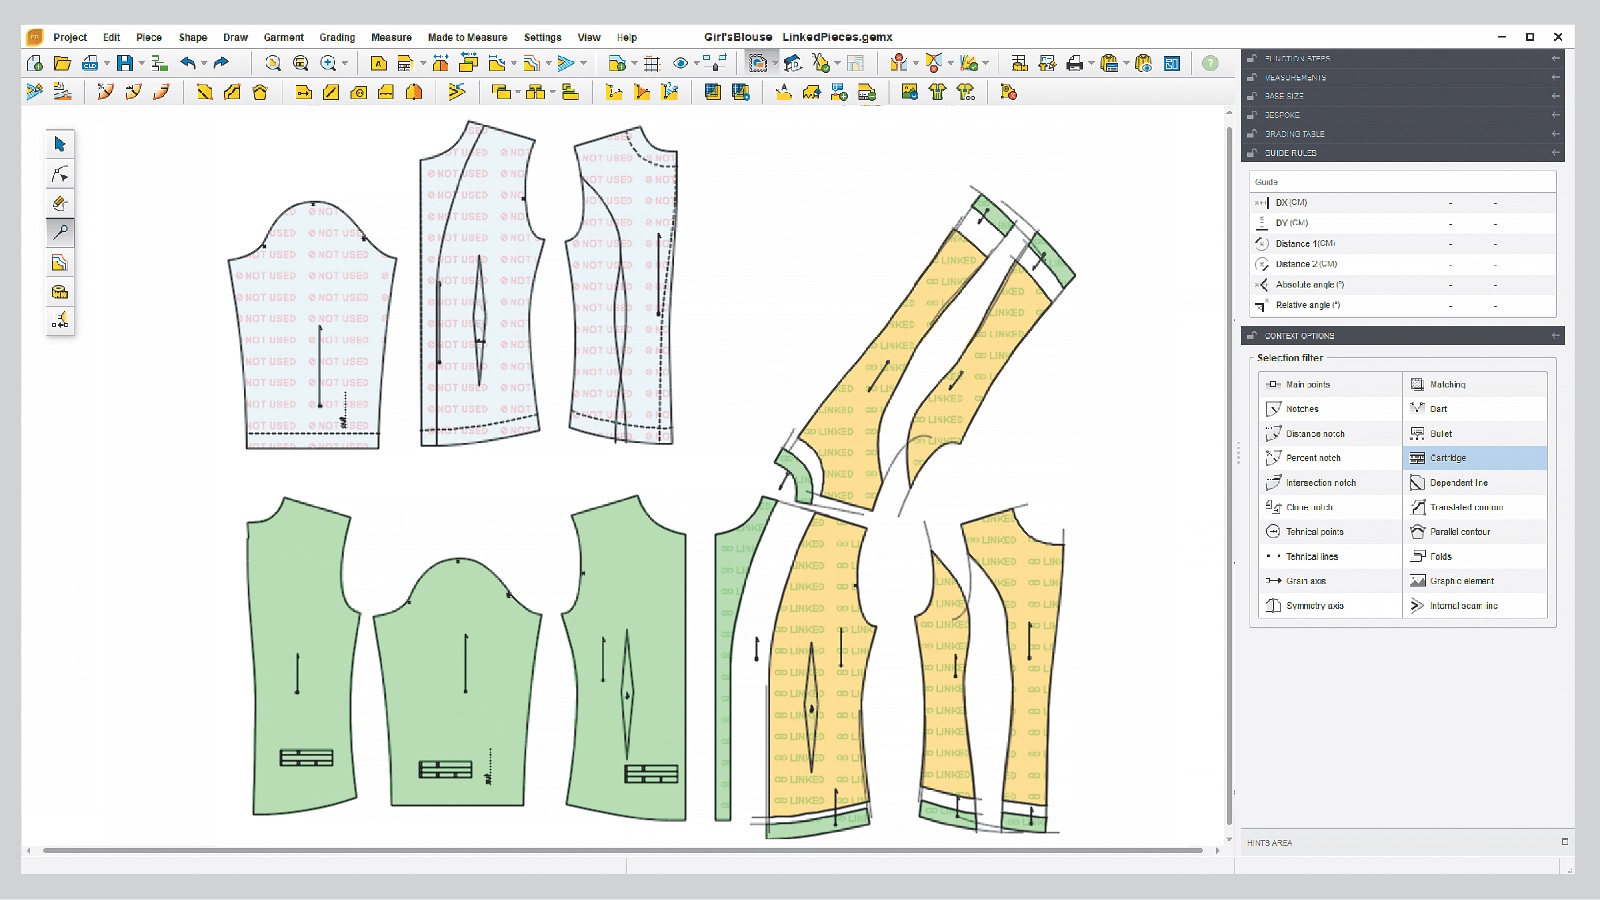The height and width of the screenshot is (900, 1600).
Task: Select the arrow pointer tool in left toolbox
Action: click(60, 144)
